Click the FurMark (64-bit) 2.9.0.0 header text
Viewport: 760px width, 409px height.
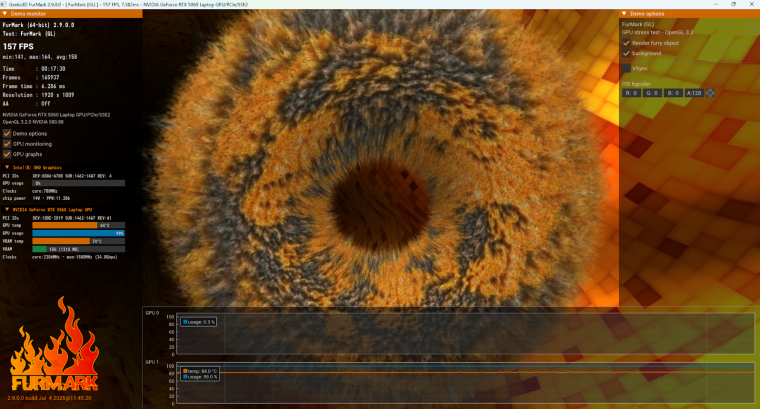[38, 25]
